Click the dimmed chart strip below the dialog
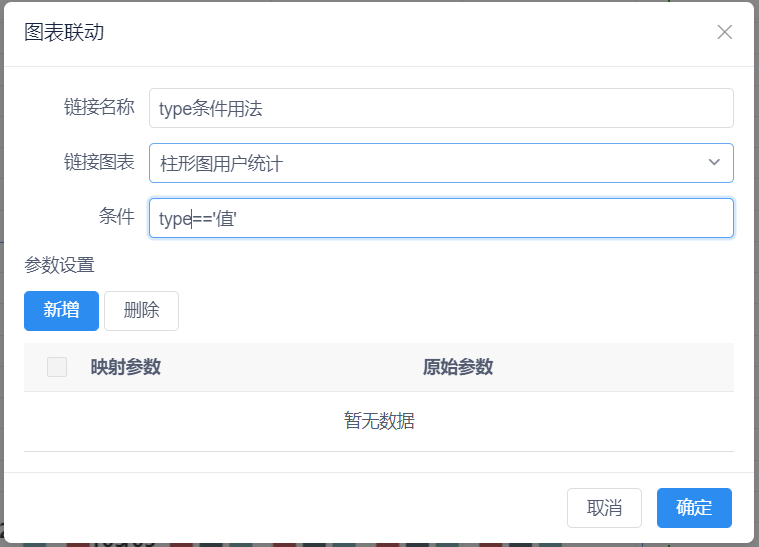The image size is (759, 547). (379, 545)
